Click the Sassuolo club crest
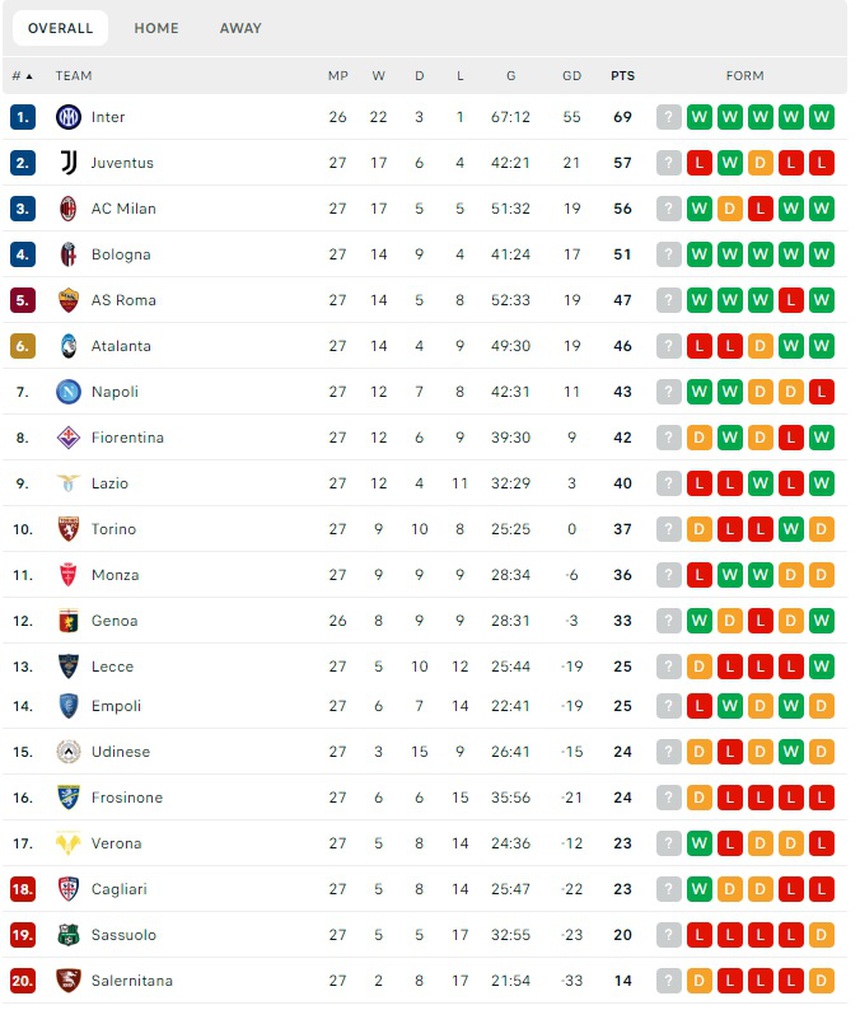The height and width of the screenshot is (1010, 860). [x=66, y=935]
